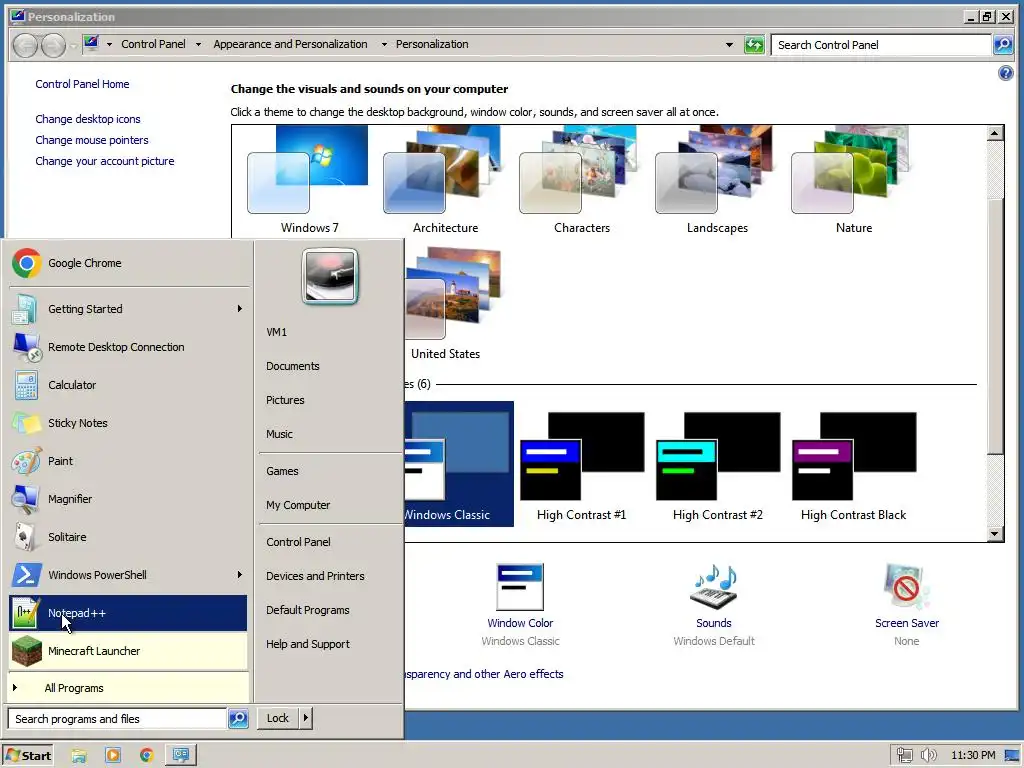Click Chrome icon in taskbar
Image resolution: width=1024 pixels, height=768 pixels.
click(147, 756)
